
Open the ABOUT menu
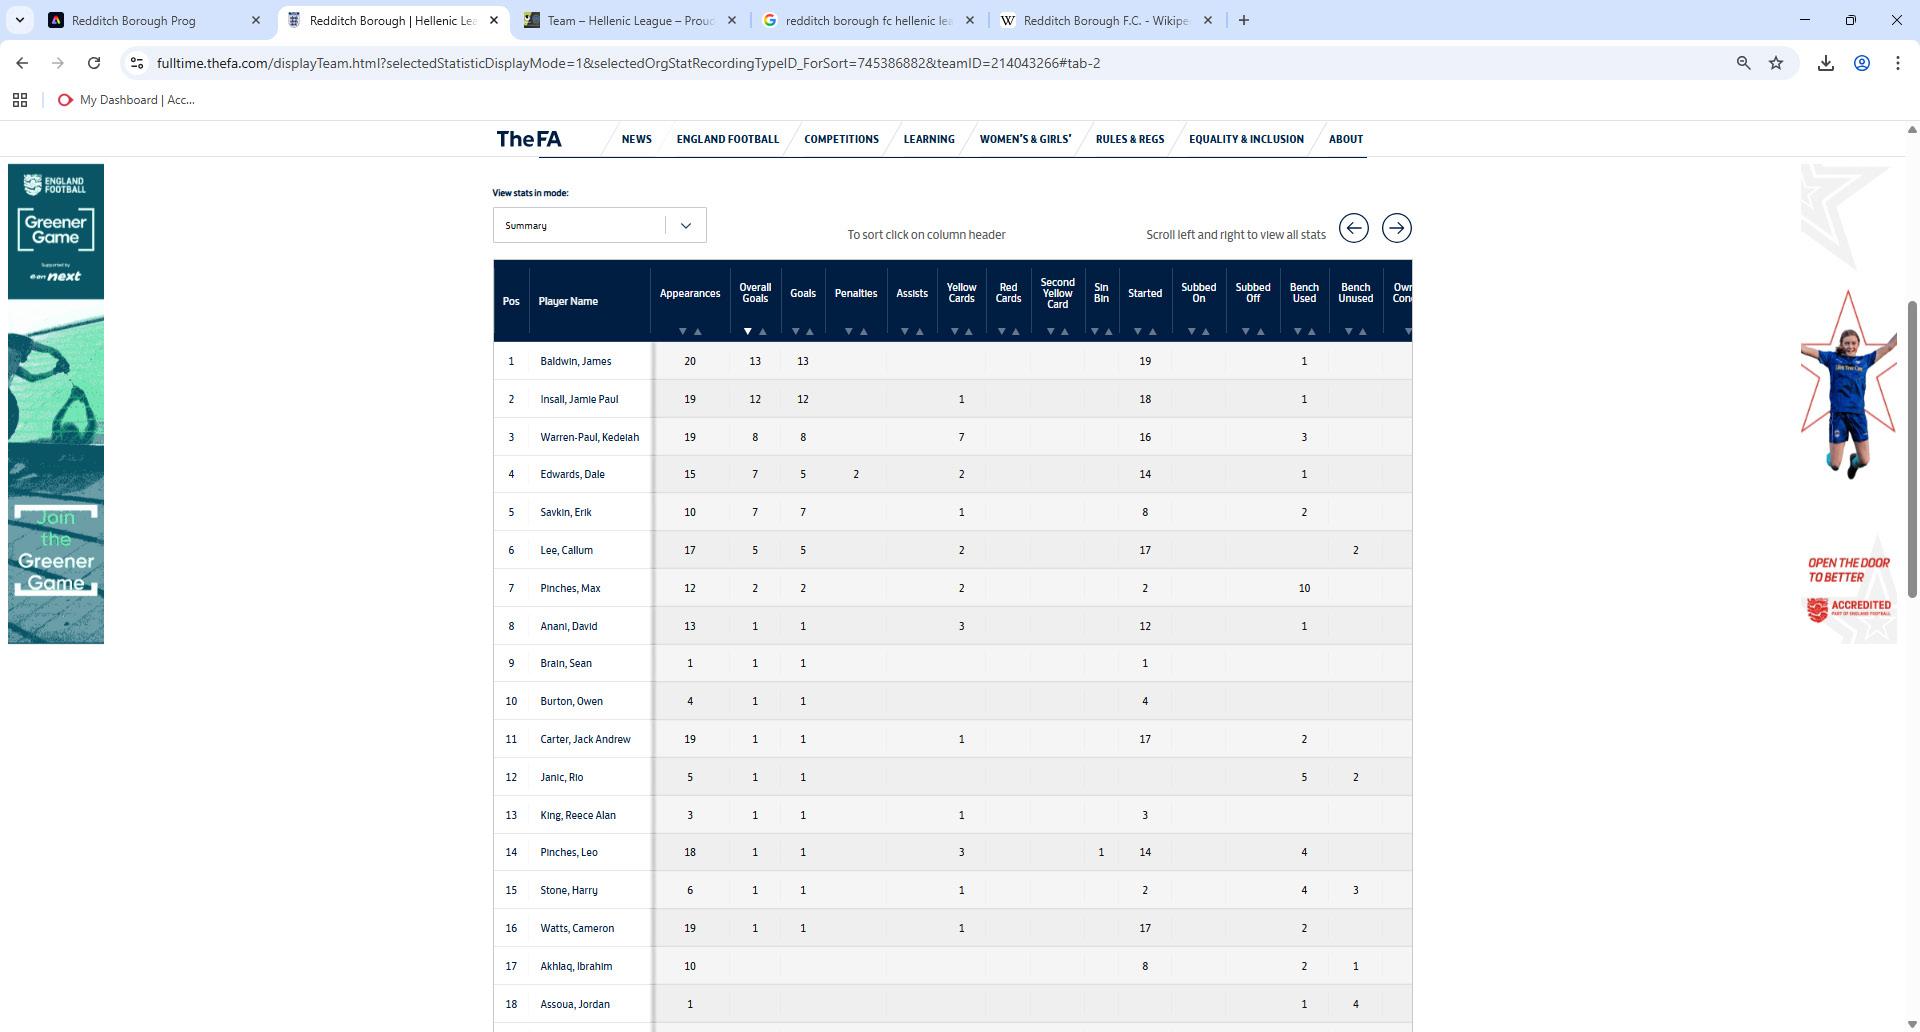click(x=1346, y=139)
